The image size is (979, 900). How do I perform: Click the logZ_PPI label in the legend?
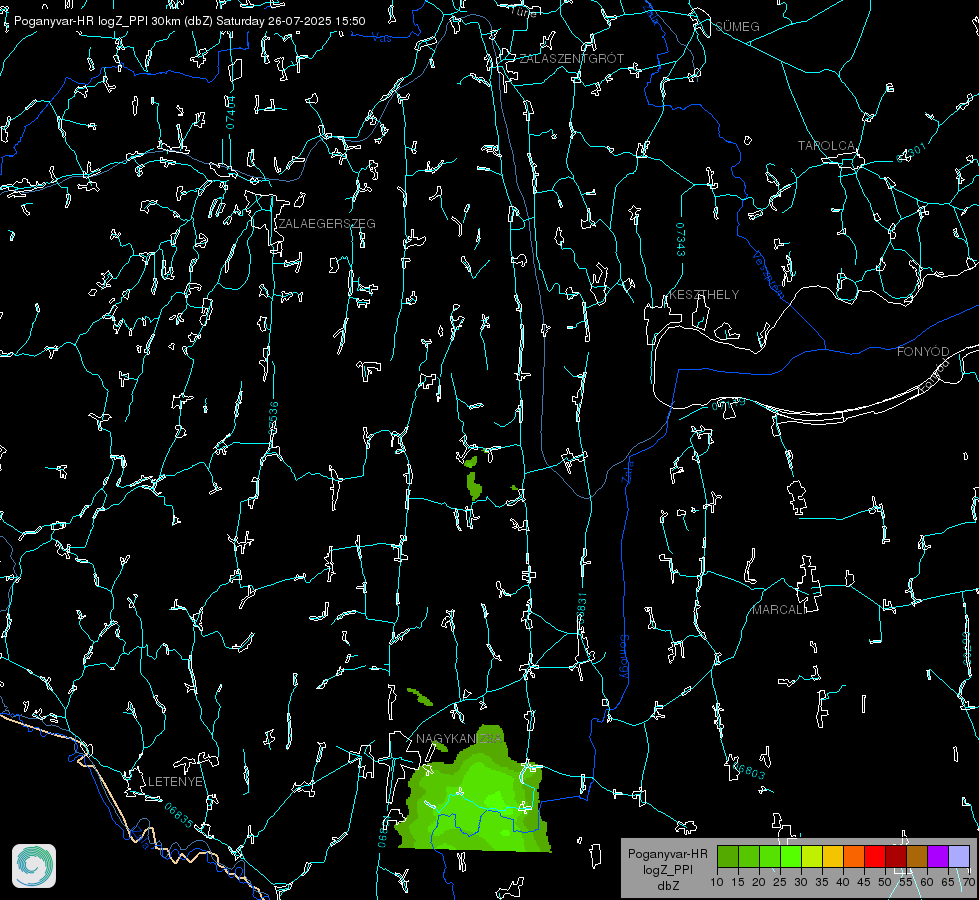[668, 870]
